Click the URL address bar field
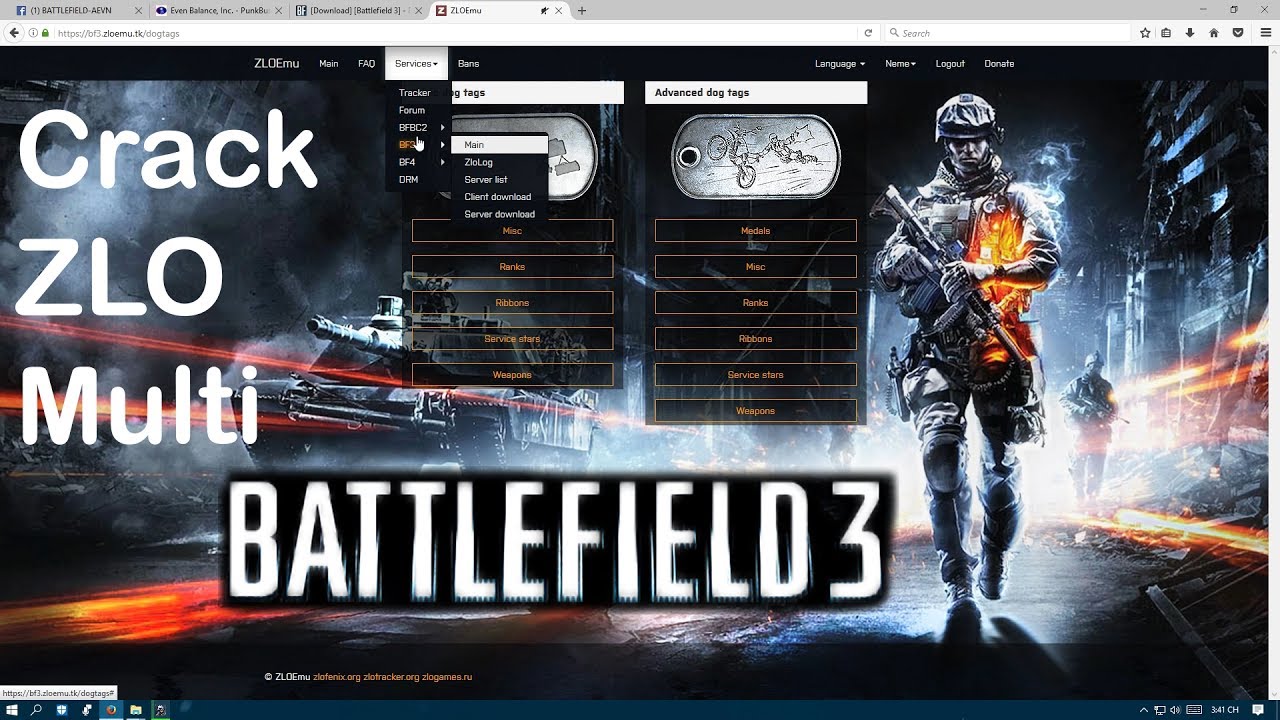Image resolution: width=1280 pixels, height=720 pixels. click(455, 33)
